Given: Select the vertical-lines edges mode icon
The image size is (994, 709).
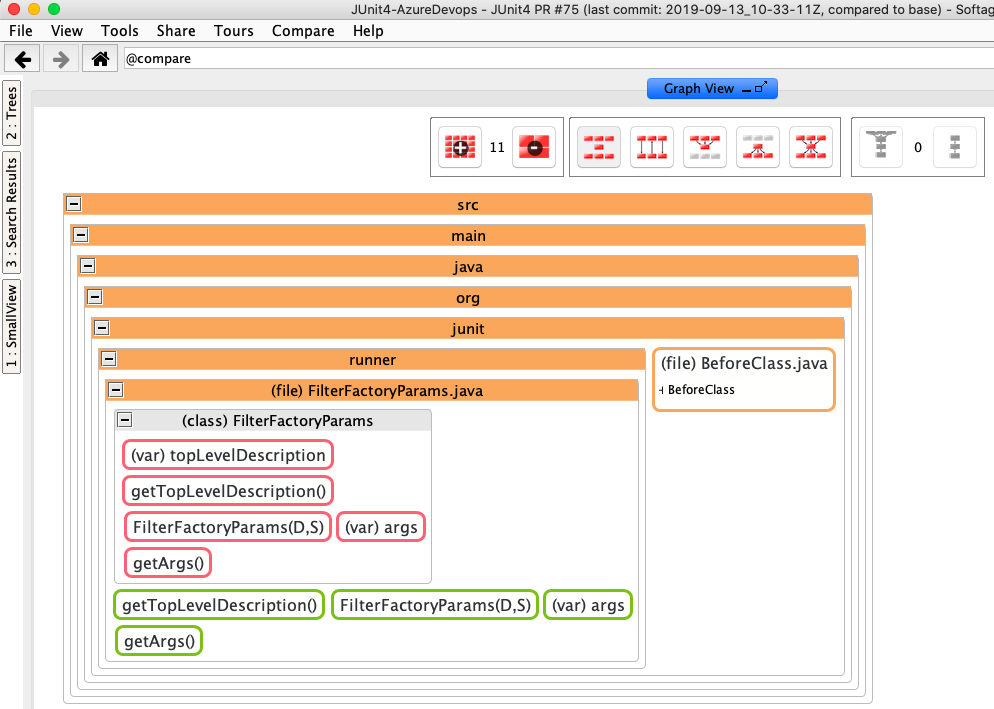Looking at the screenshot, I should coord(652,148).
